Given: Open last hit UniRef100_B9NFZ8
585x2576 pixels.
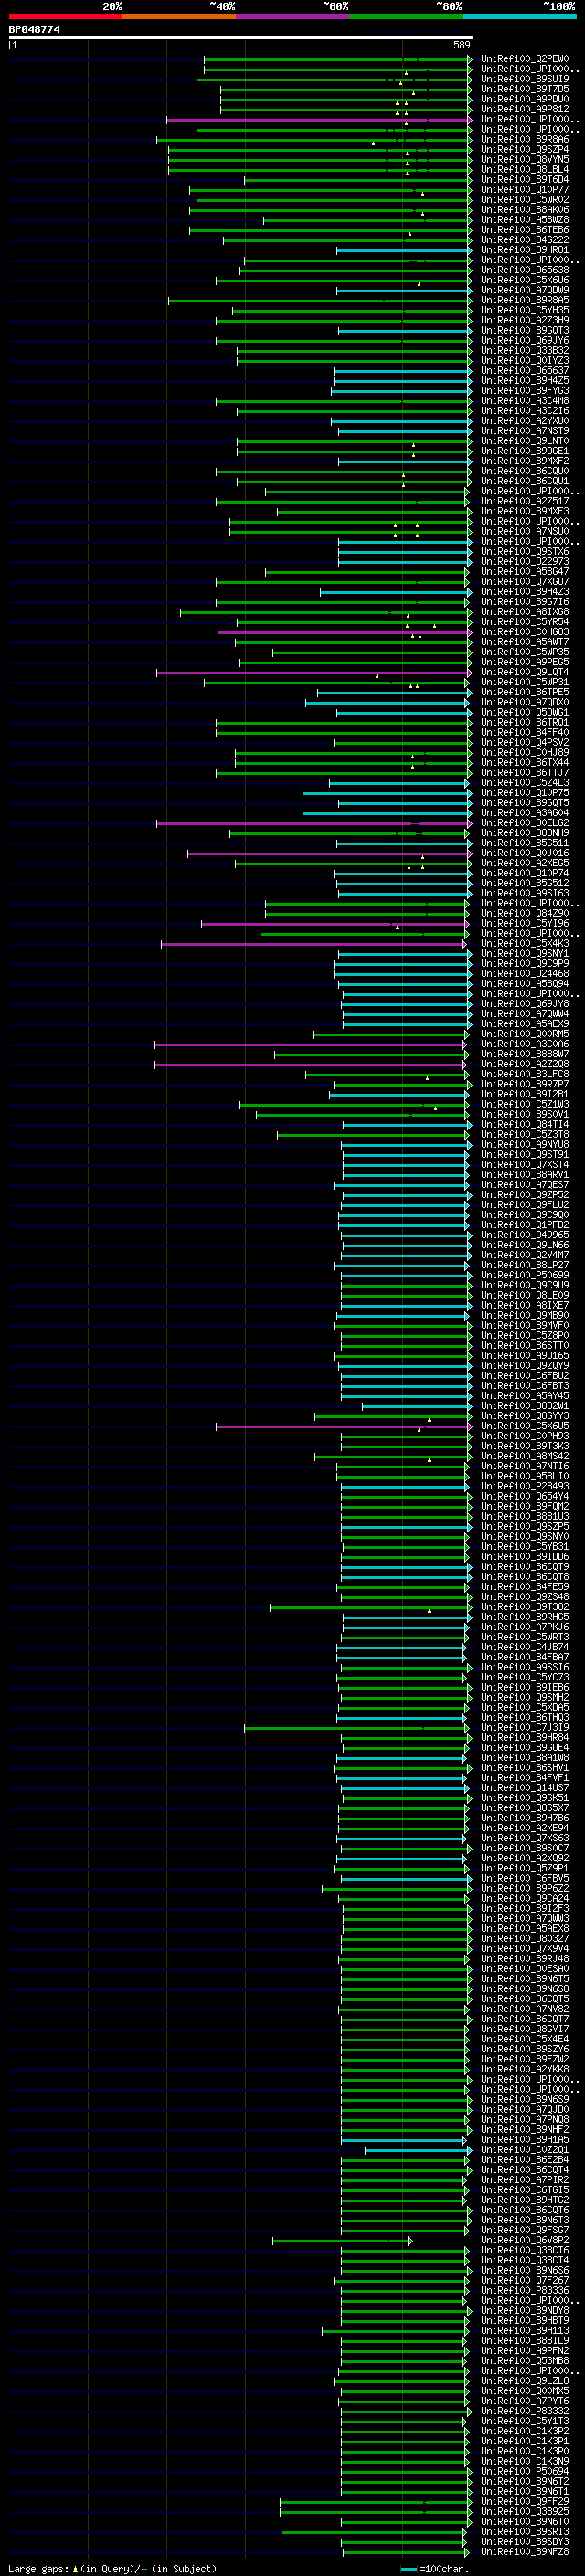Looking at the screenshot, I should (525, 2552).
